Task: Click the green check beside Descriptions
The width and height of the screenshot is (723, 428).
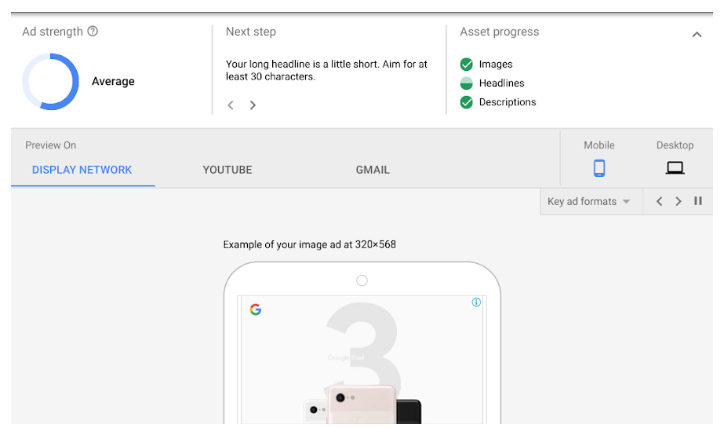Action: coord(467,102)
